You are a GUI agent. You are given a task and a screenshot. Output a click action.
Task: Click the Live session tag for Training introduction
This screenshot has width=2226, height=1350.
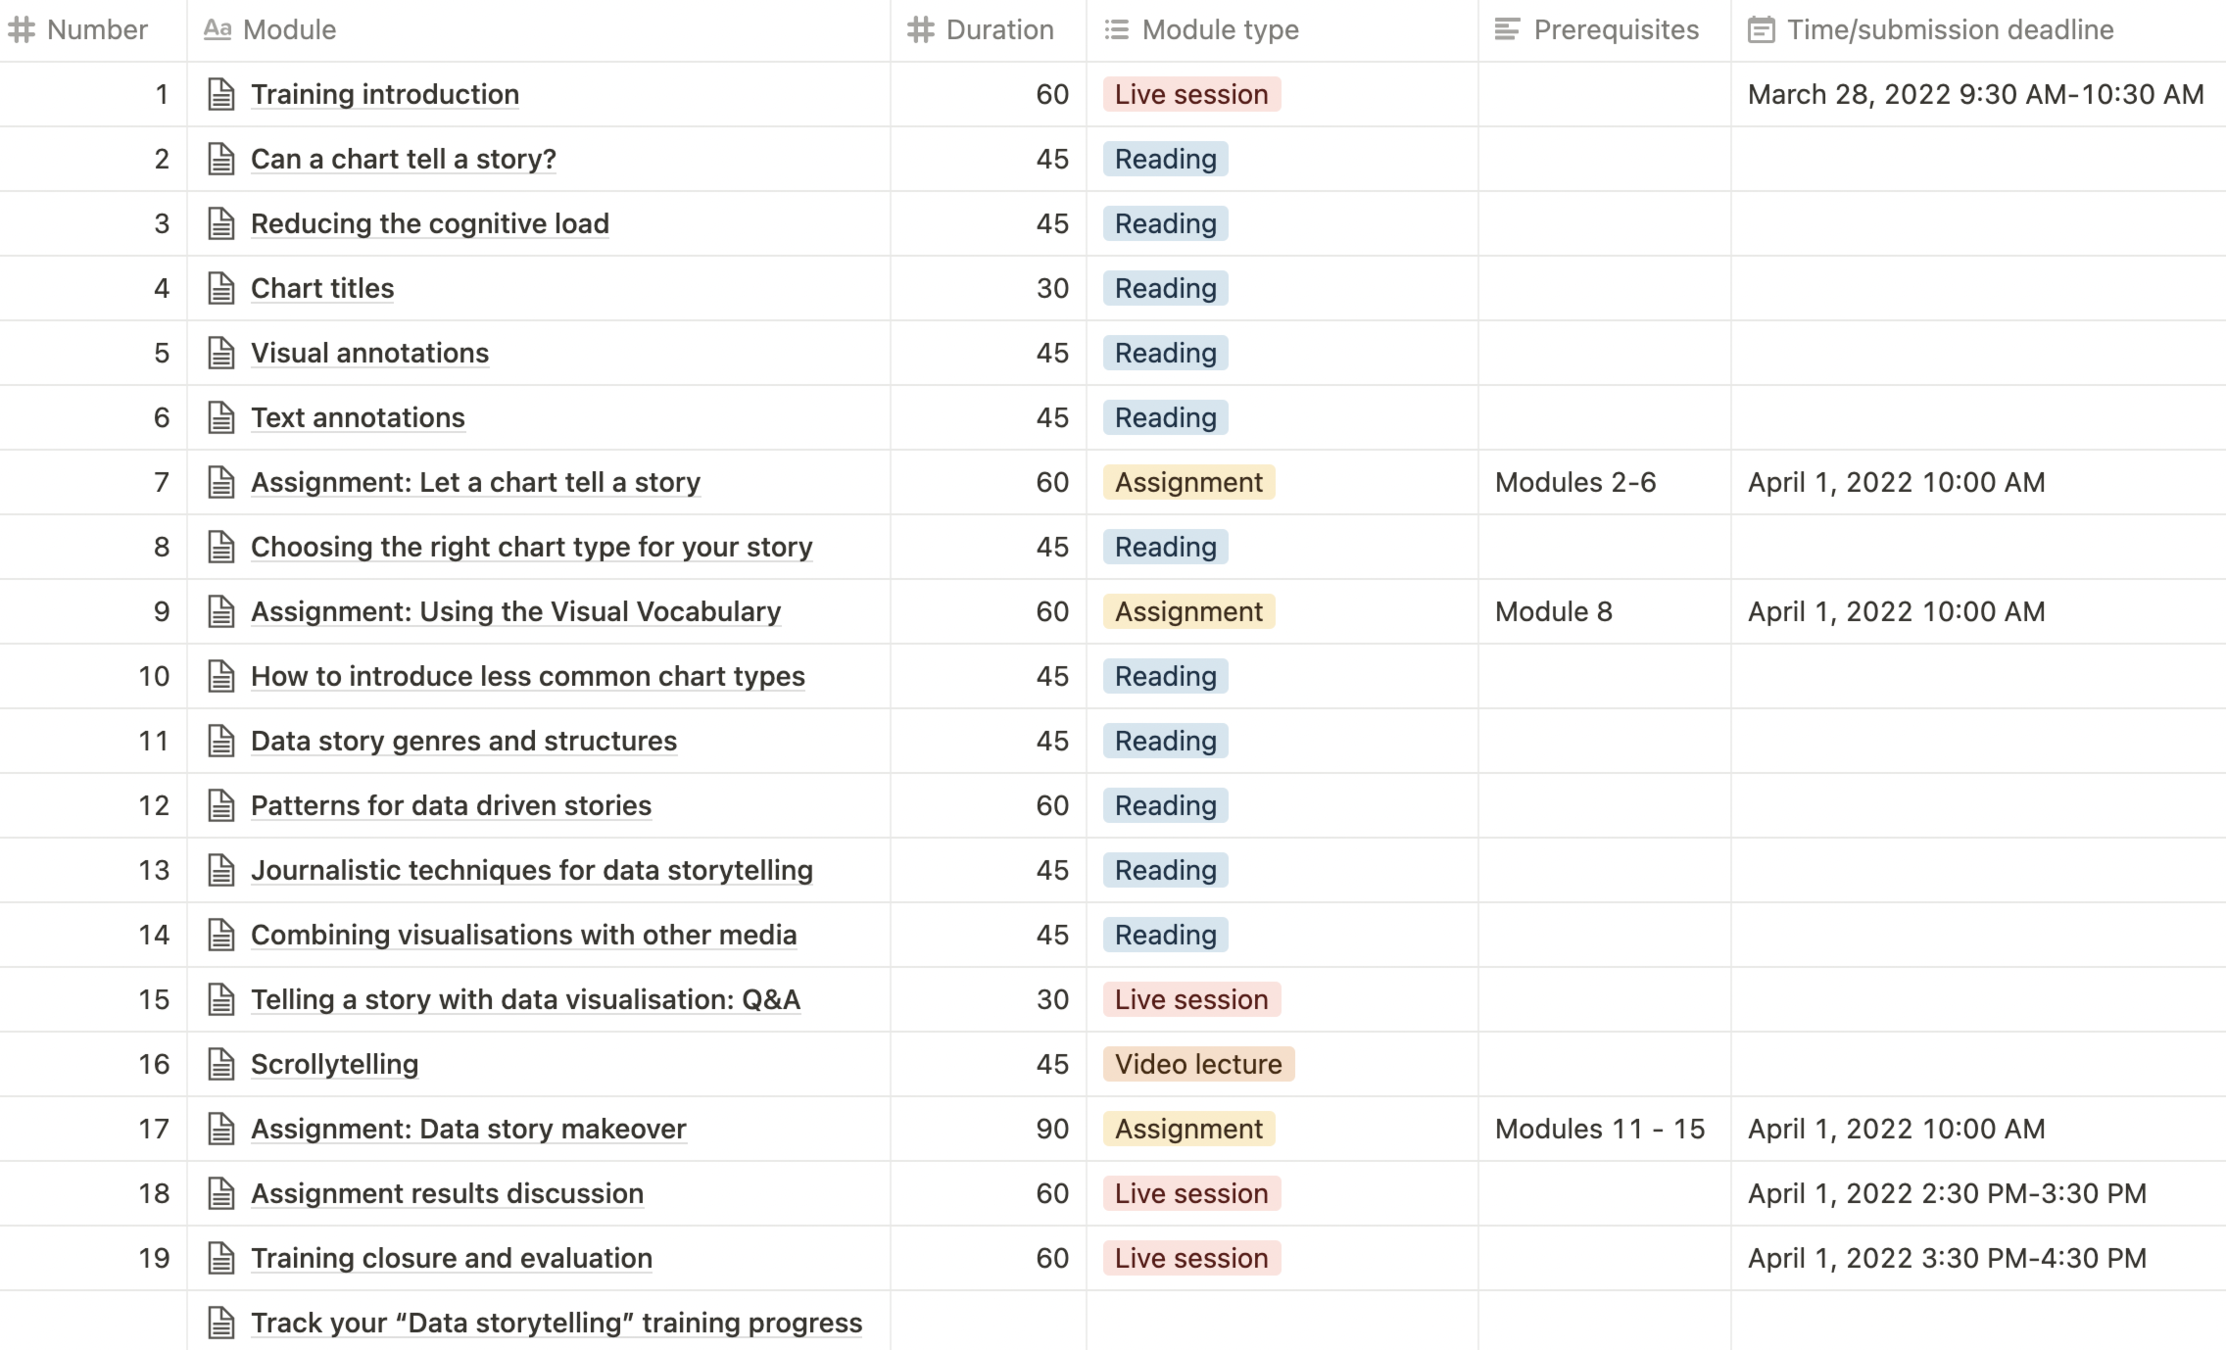click(1191, 94)
